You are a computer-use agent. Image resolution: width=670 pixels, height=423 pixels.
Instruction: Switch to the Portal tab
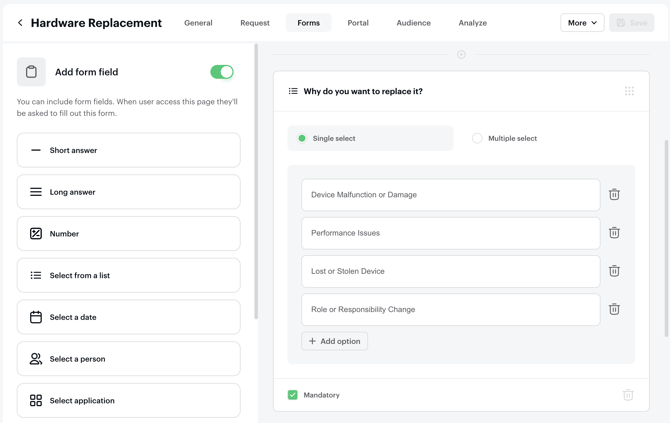point(357,23)
